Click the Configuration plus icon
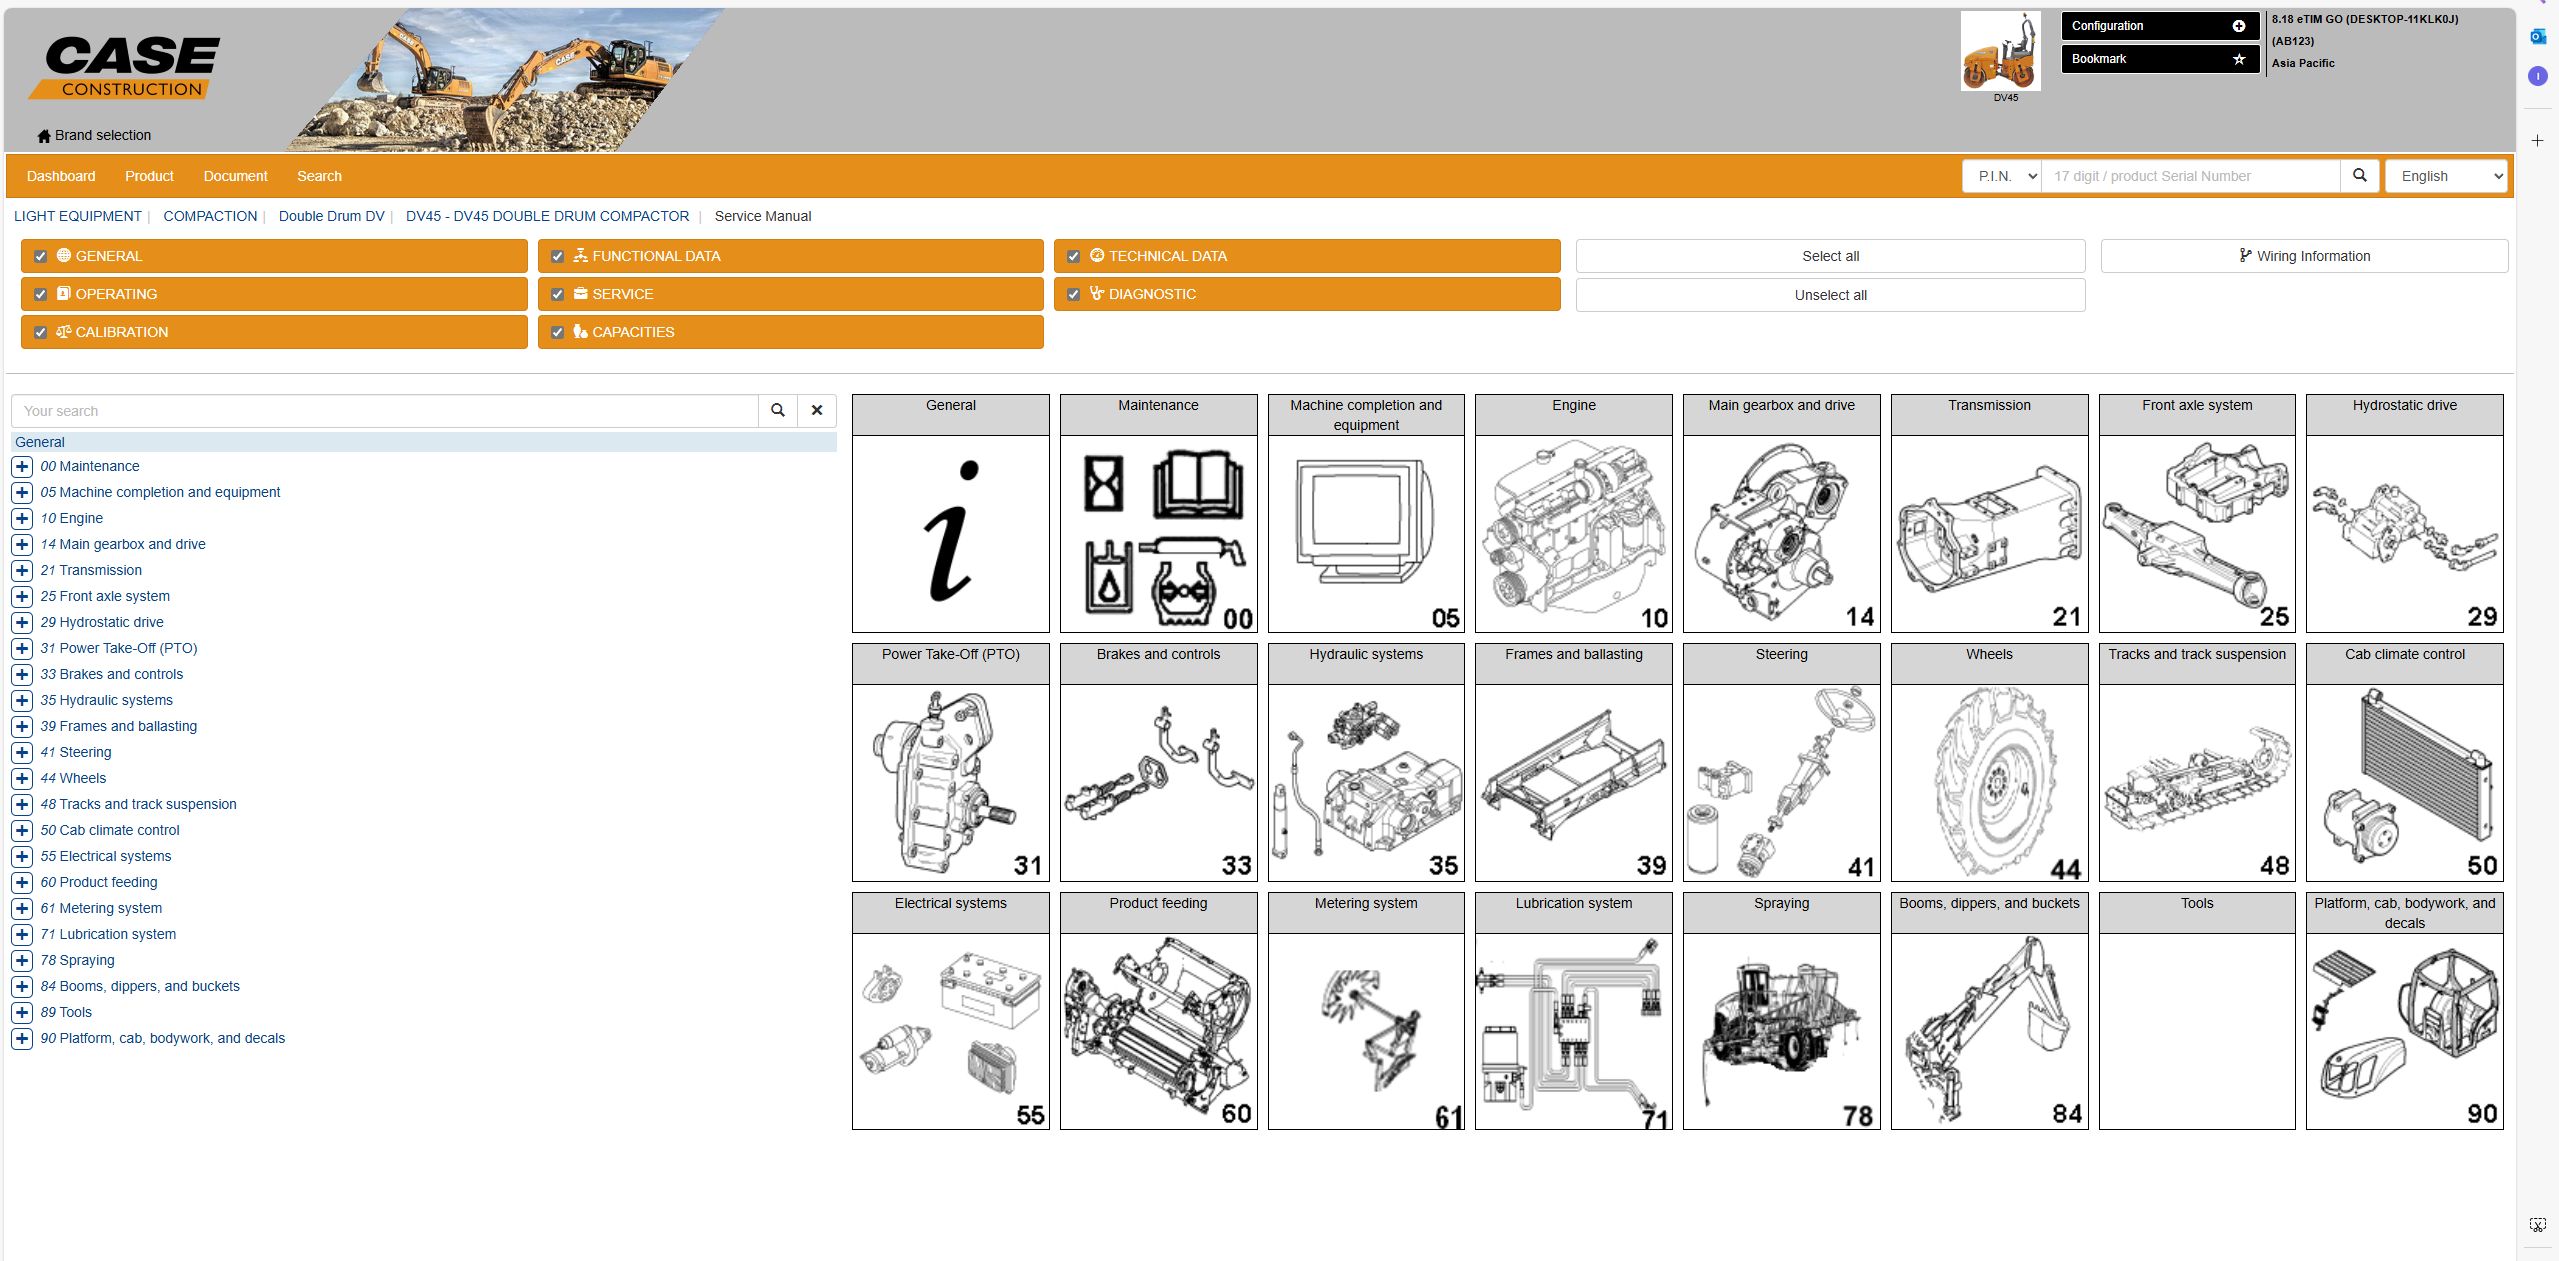 [2238, 25]
